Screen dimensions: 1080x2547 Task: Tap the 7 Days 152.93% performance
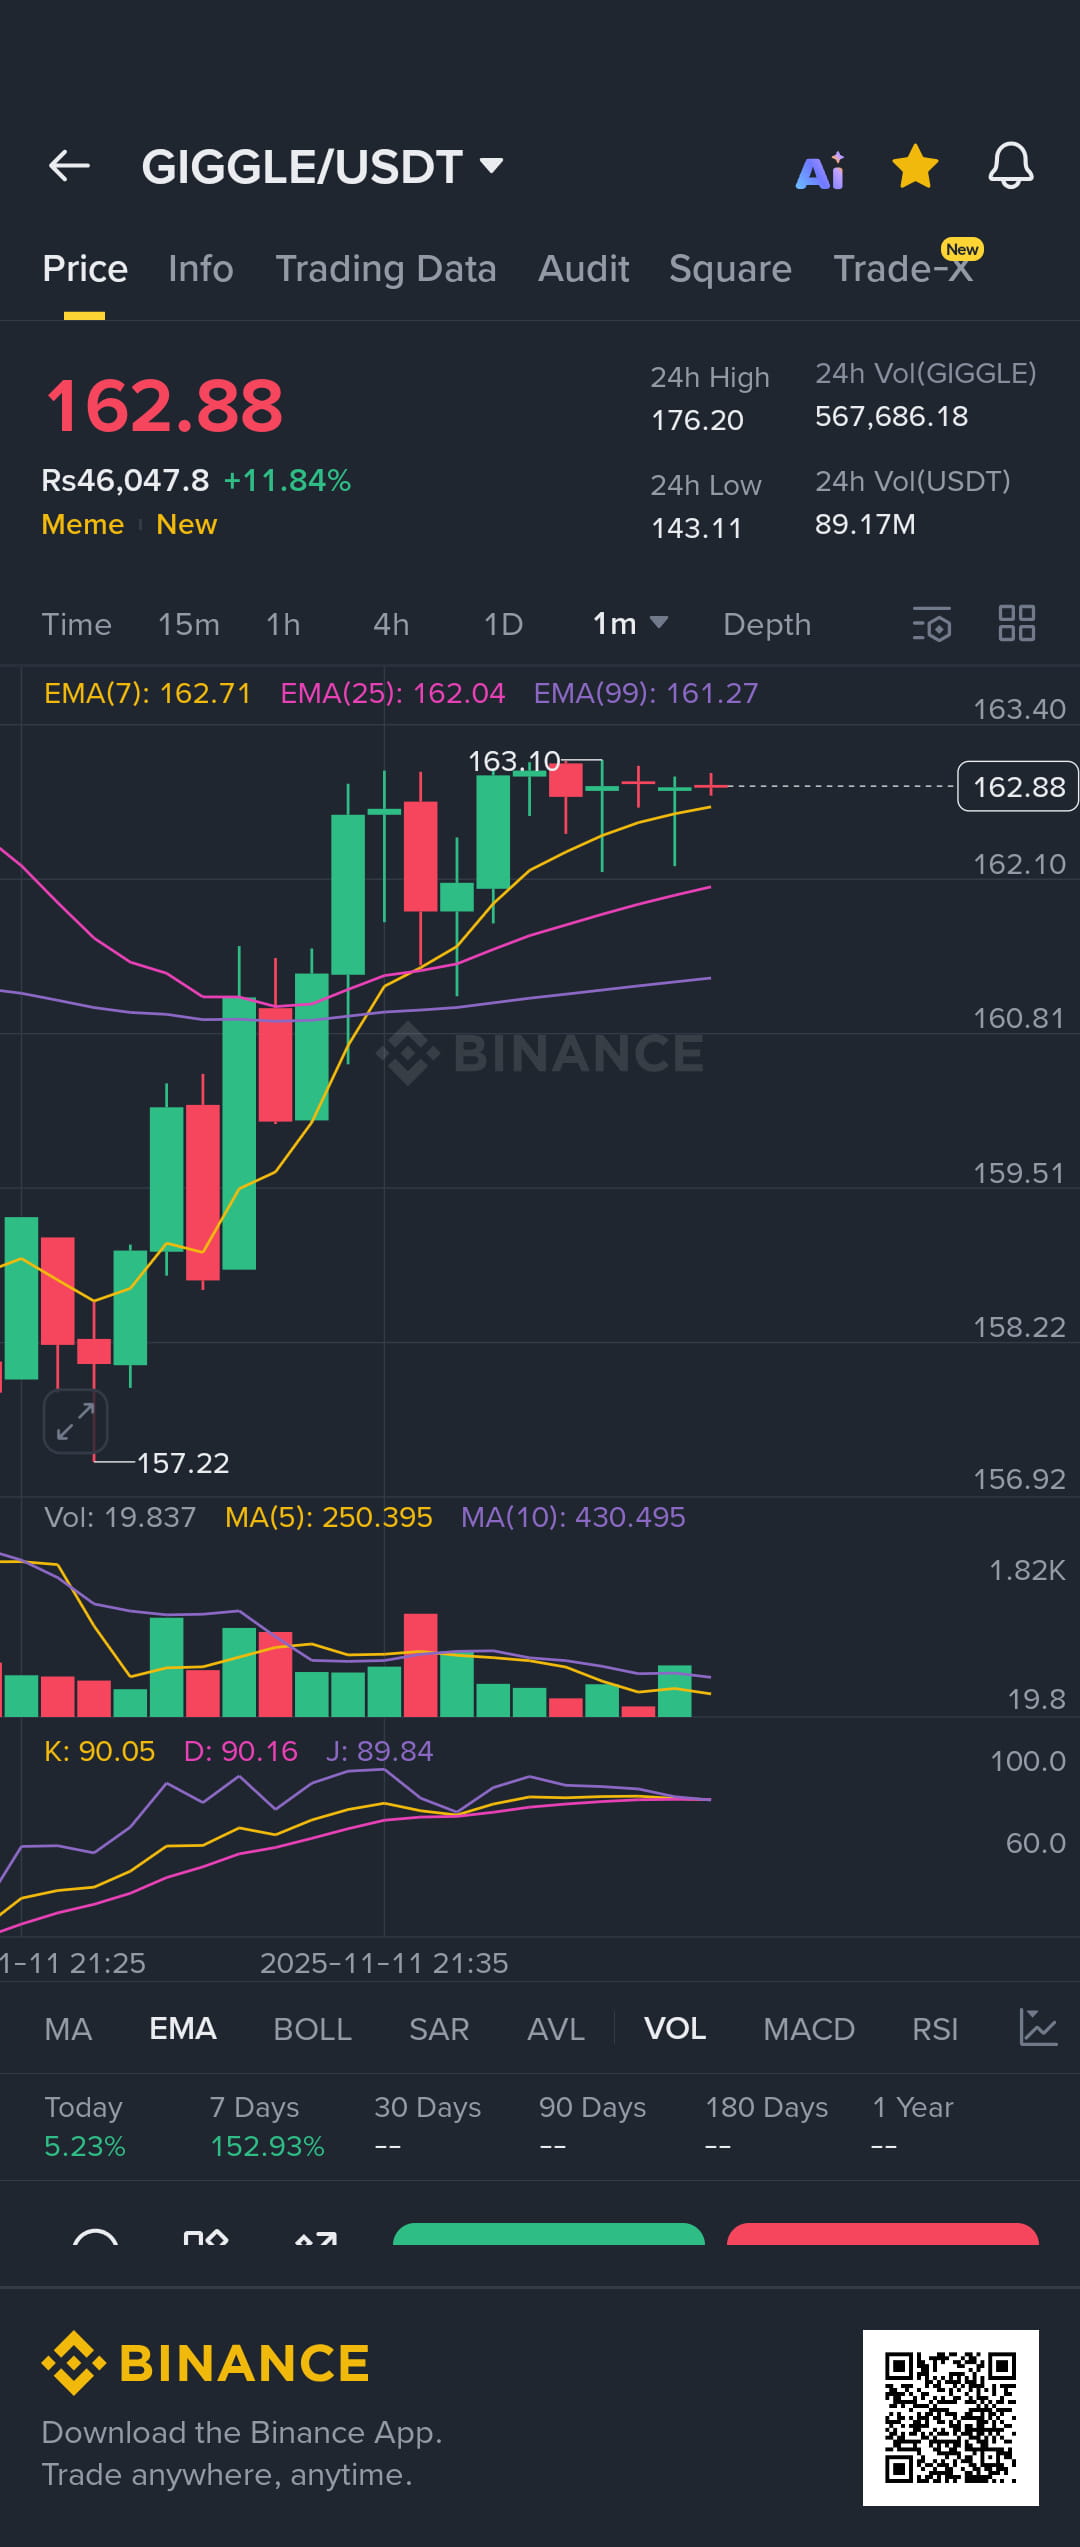tap(267, 2126)
